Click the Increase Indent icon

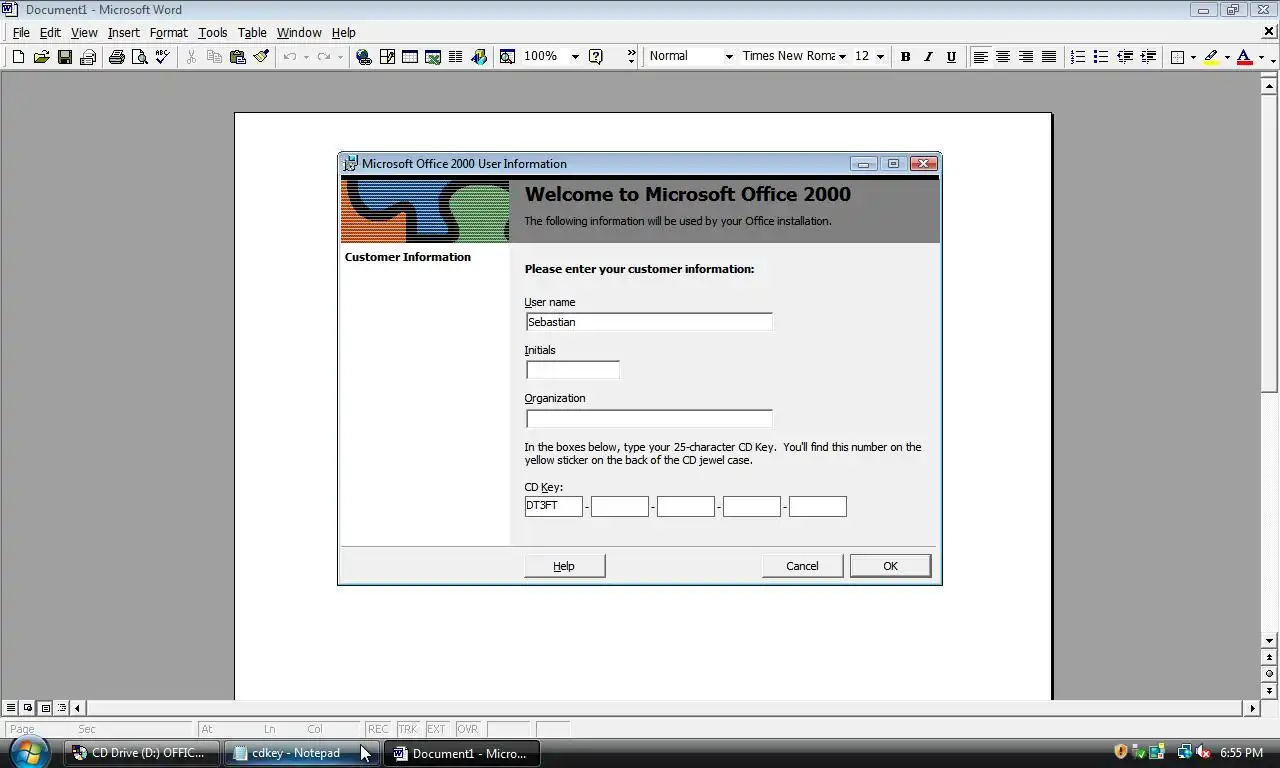point(1148,57)
